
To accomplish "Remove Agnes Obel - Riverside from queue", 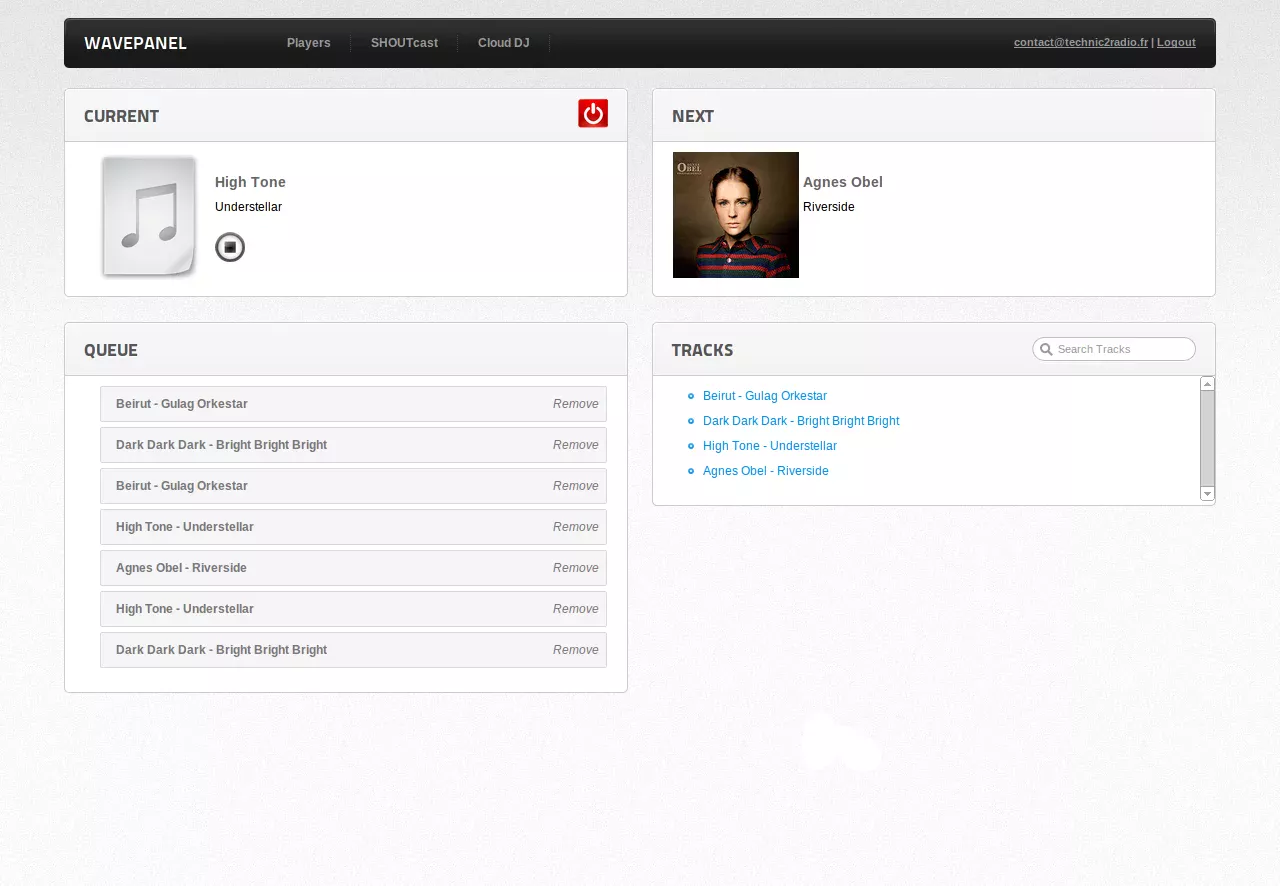I will click(575, 568).
